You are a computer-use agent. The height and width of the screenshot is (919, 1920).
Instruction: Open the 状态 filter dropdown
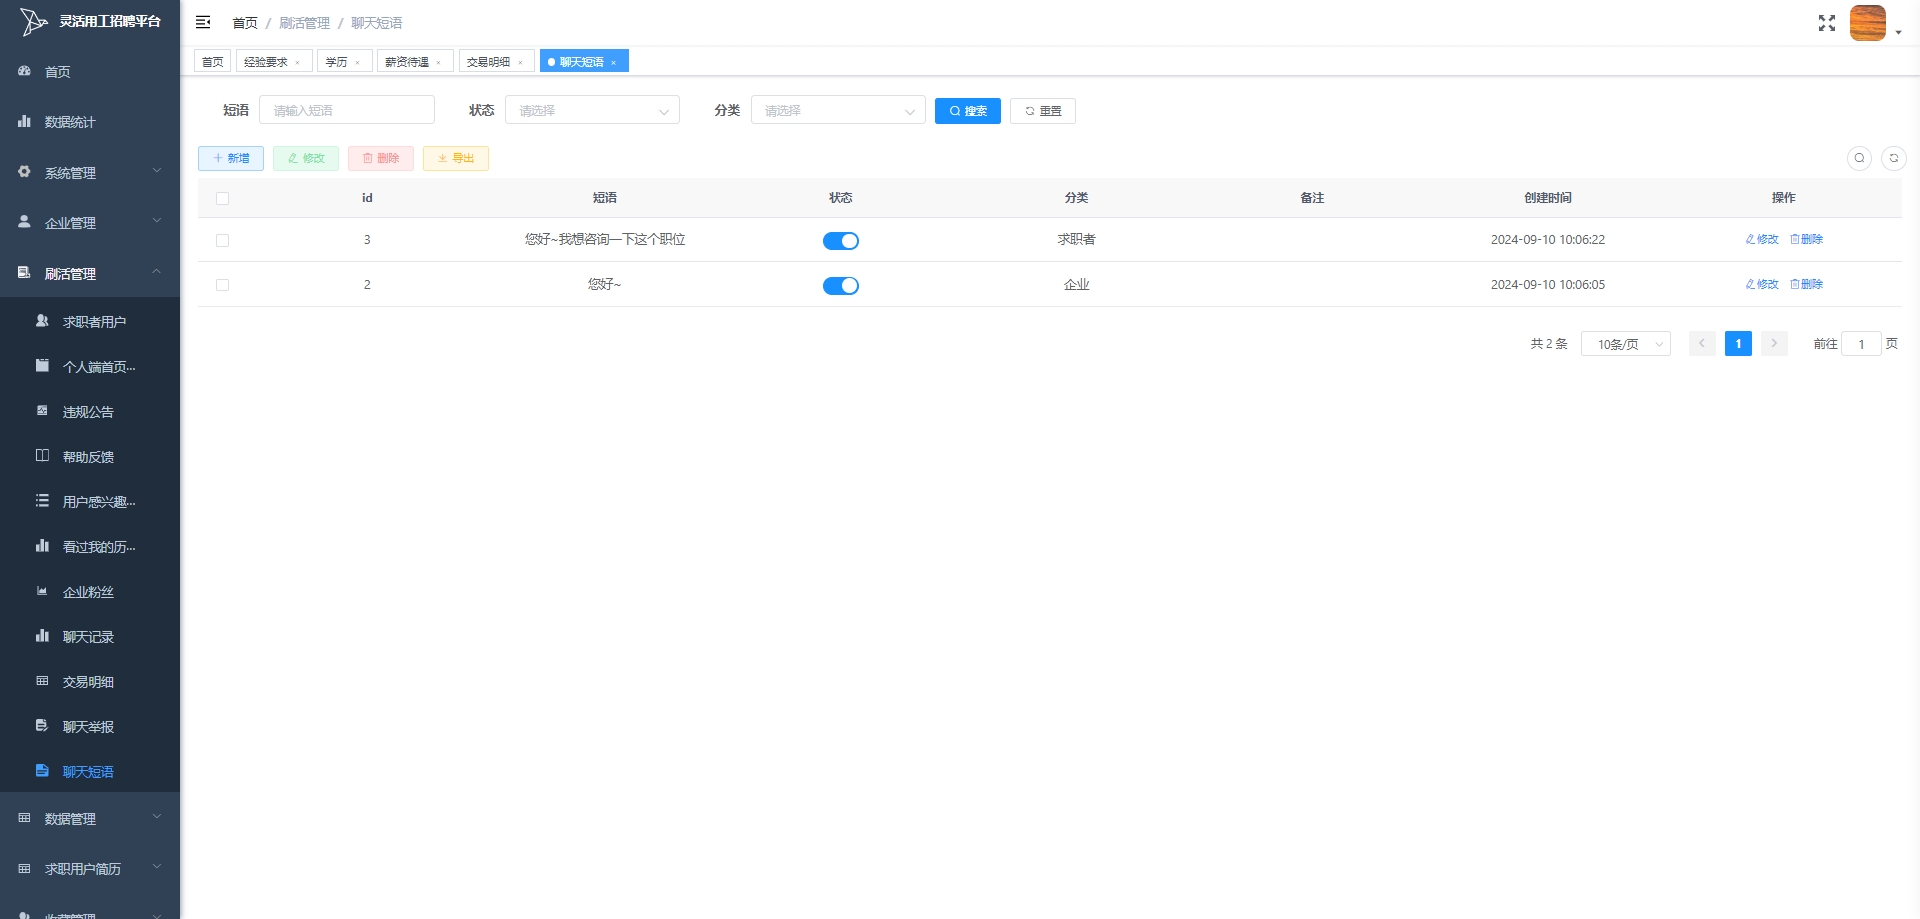592,111
